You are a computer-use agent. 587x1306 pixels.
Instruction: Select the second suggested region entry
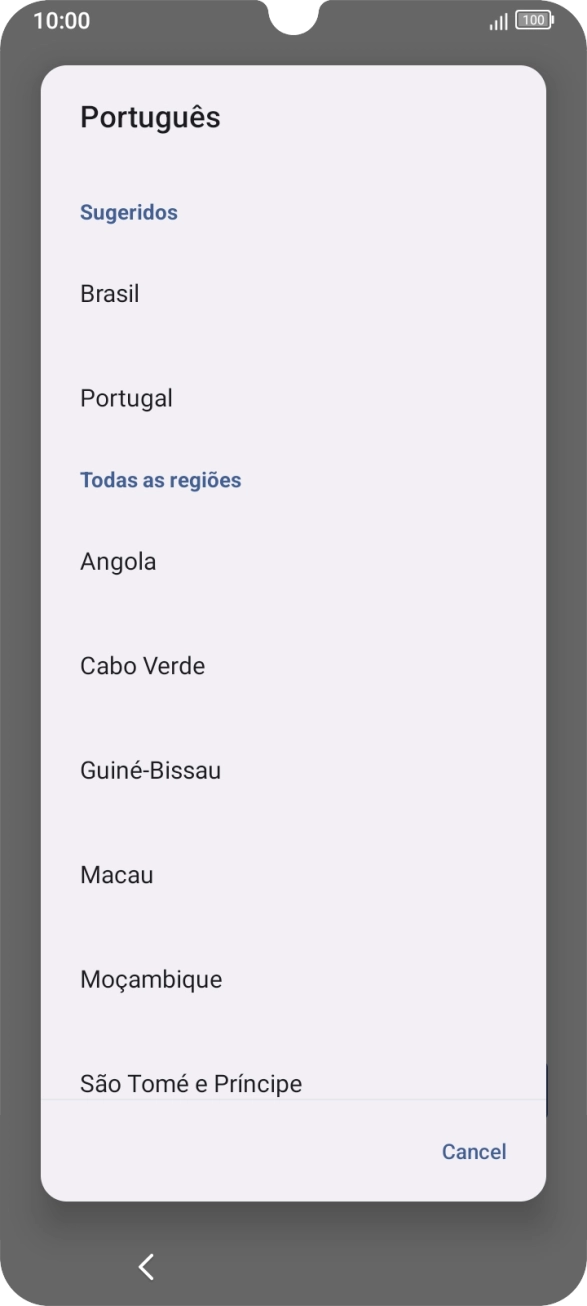pos(126,397)
